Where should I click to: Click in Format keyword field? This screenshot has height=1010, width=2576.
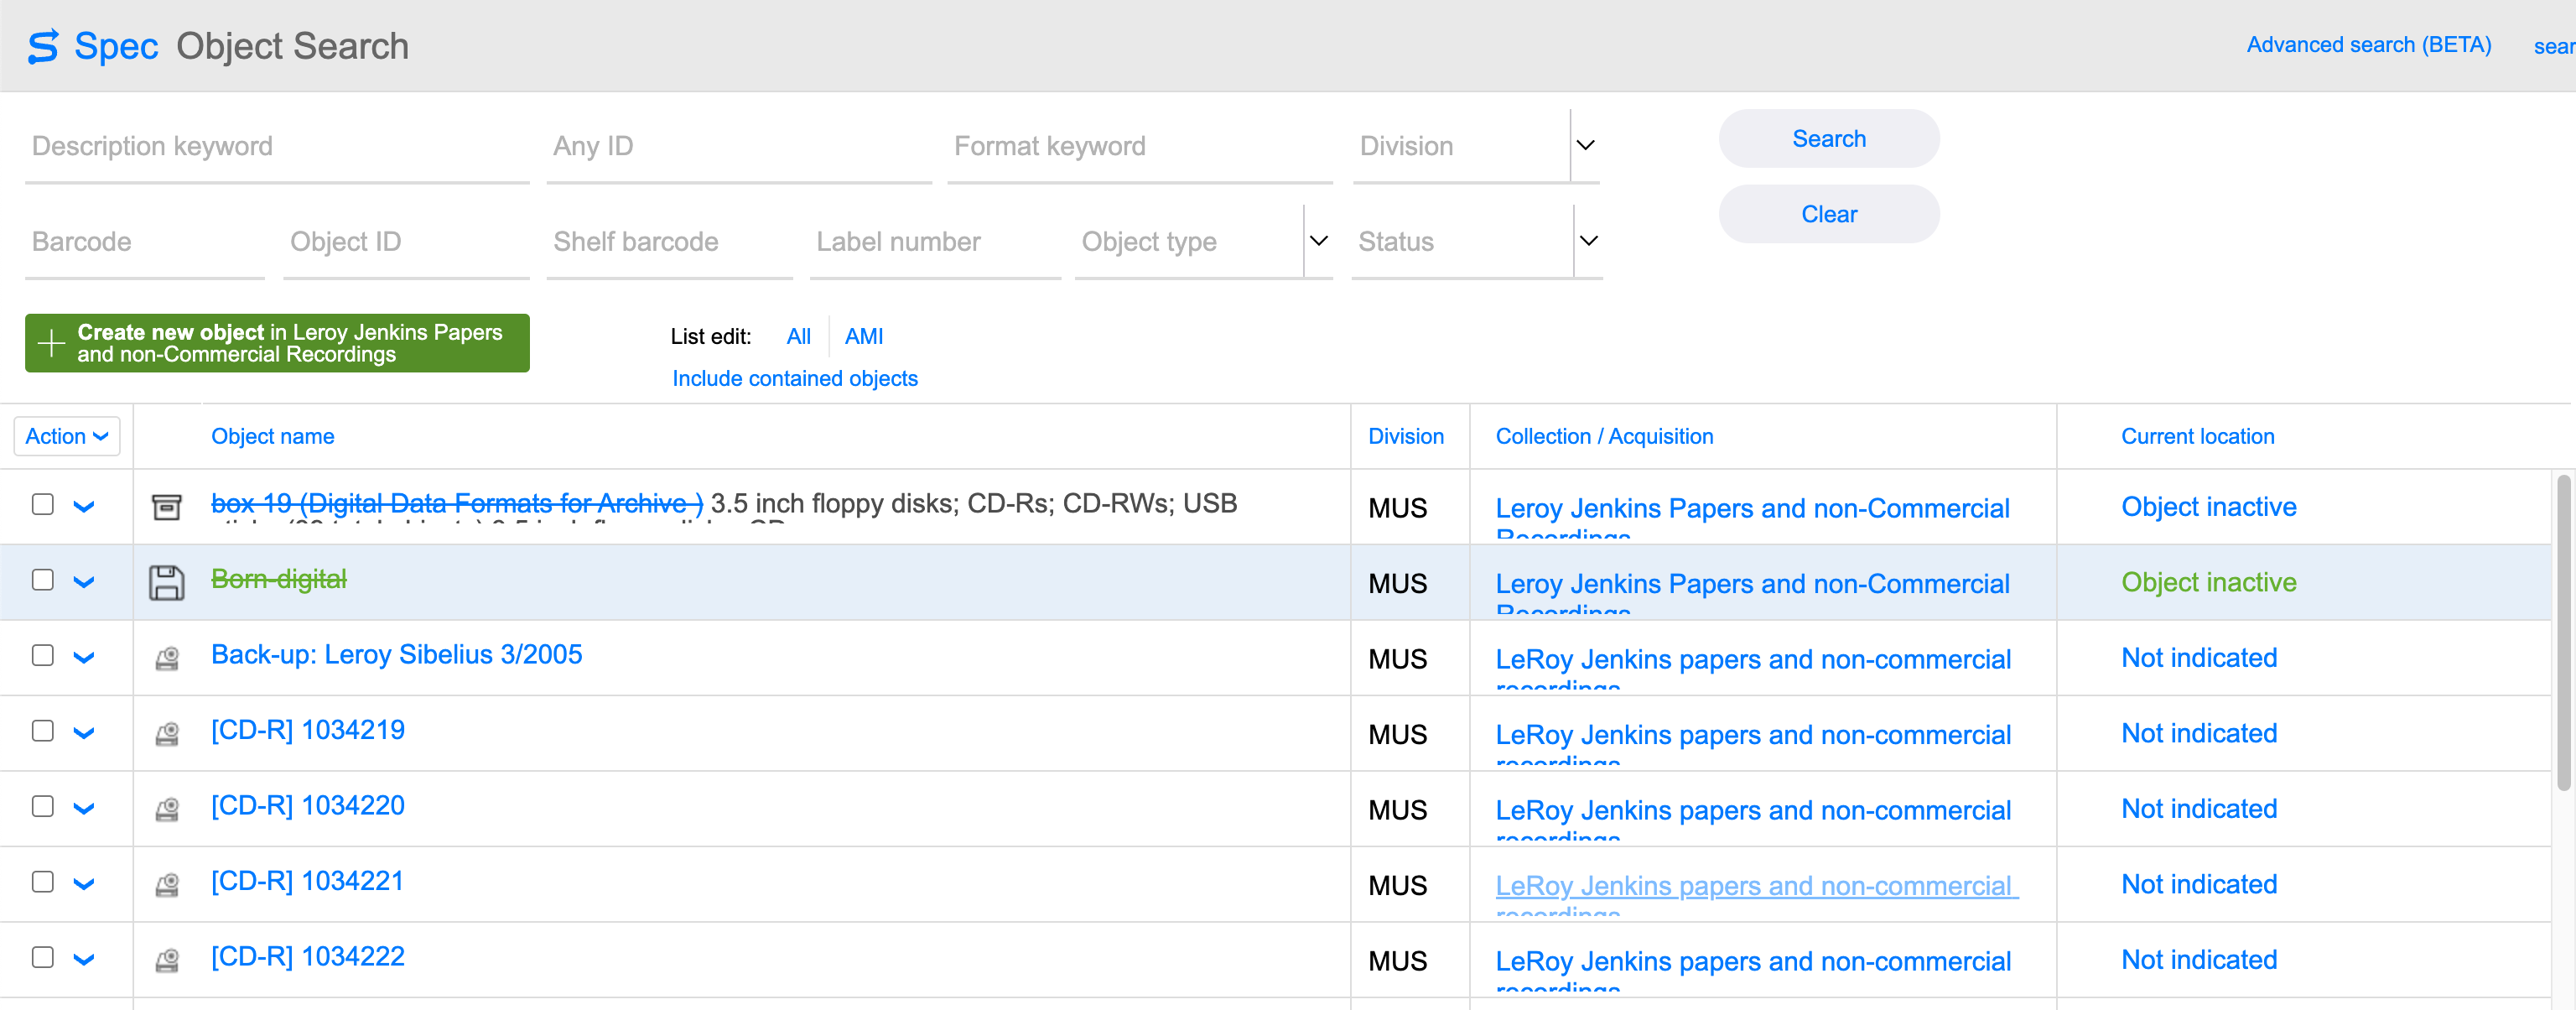(1140, 146)
